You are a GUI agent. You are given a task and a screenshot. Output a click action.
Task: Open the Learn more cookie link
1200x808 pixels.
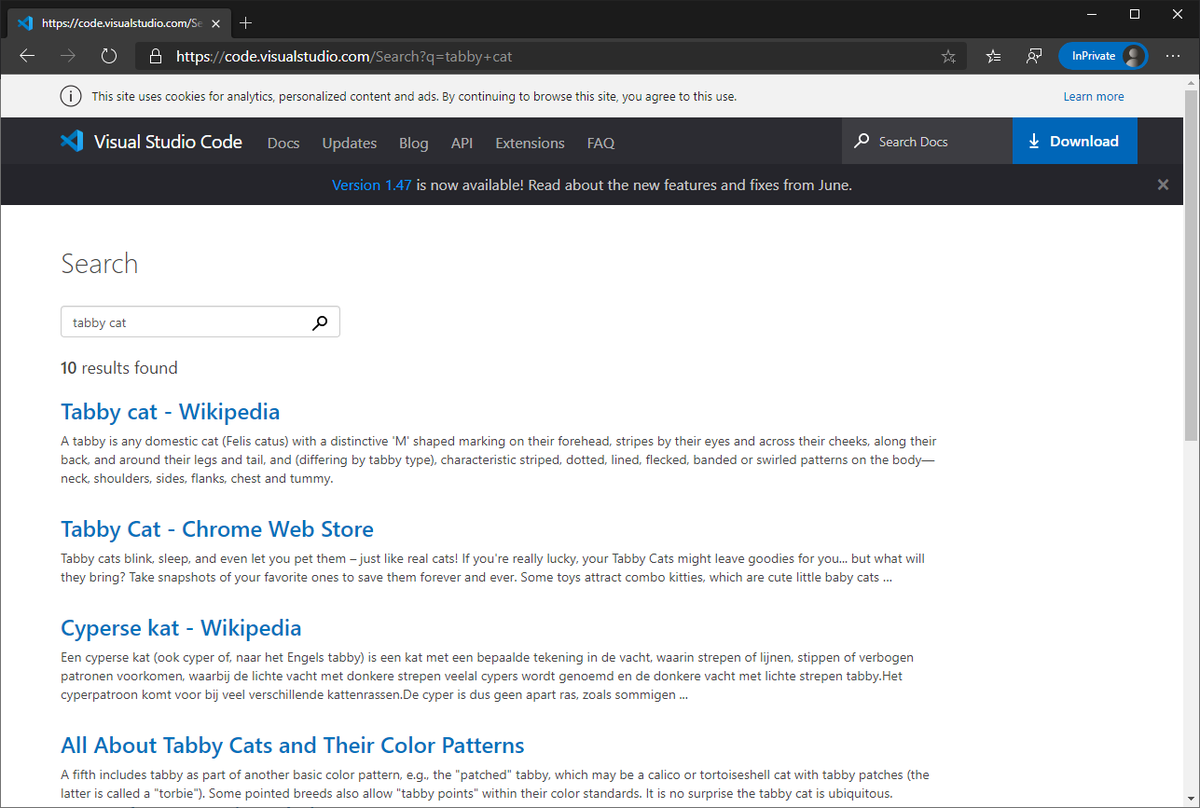coord(1093,97)
